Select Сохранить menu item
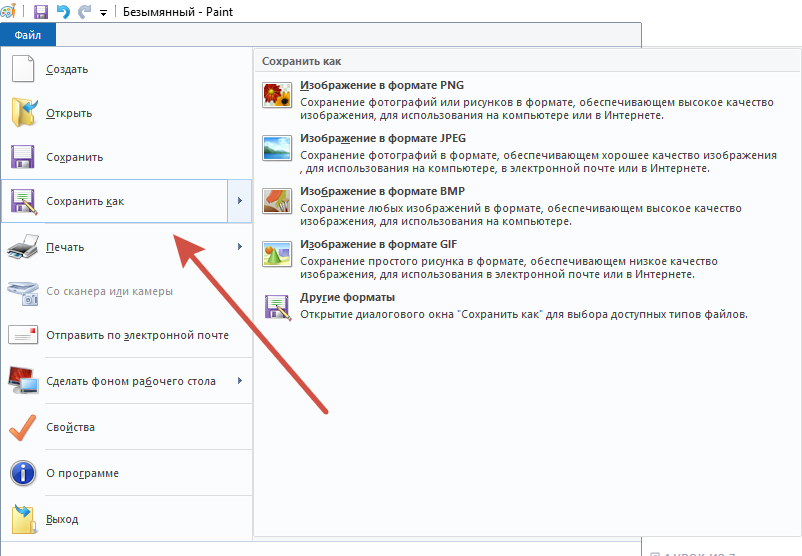The image size is (802, 556). (74, 158)
